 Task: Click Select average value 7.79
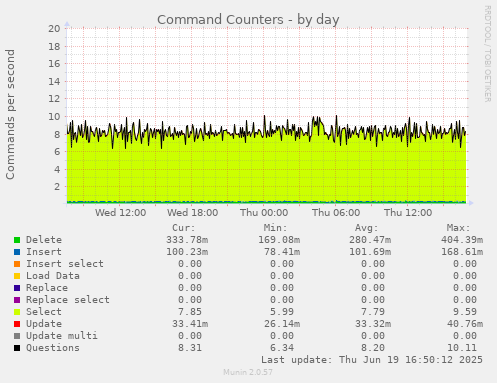coord(373,312)
